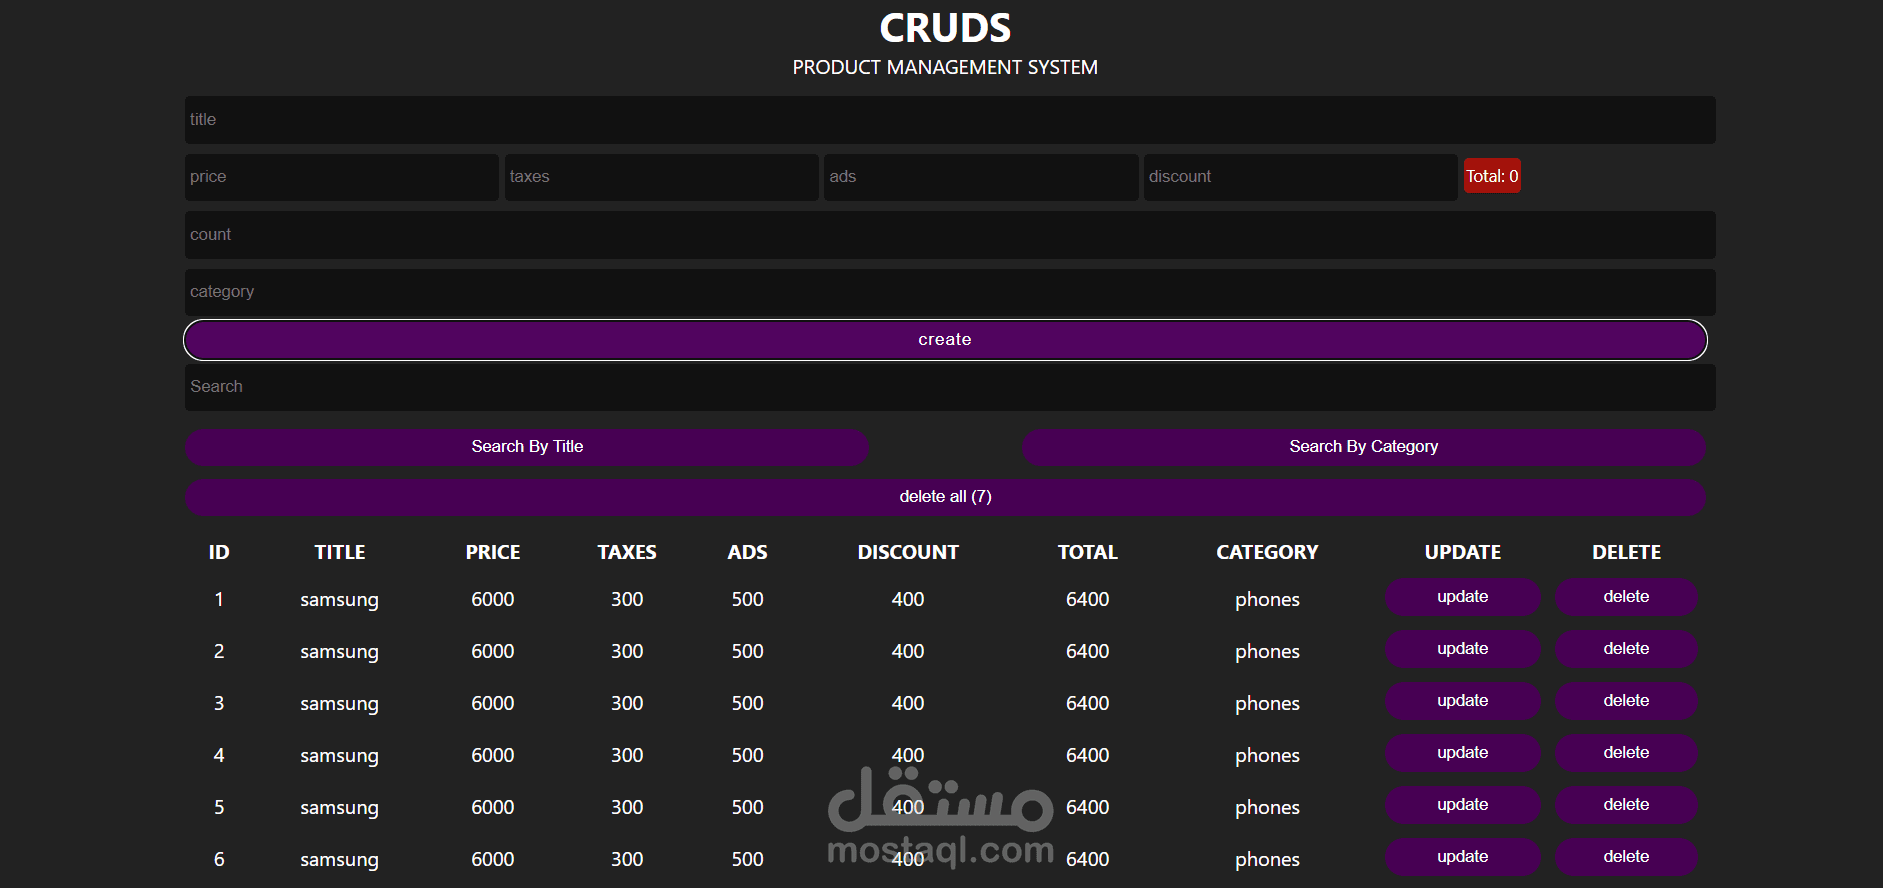The width and height of the screenshot is (1883, 888).
Task: Select taxes 300 in row 3
Action: [x=627, y=703]
